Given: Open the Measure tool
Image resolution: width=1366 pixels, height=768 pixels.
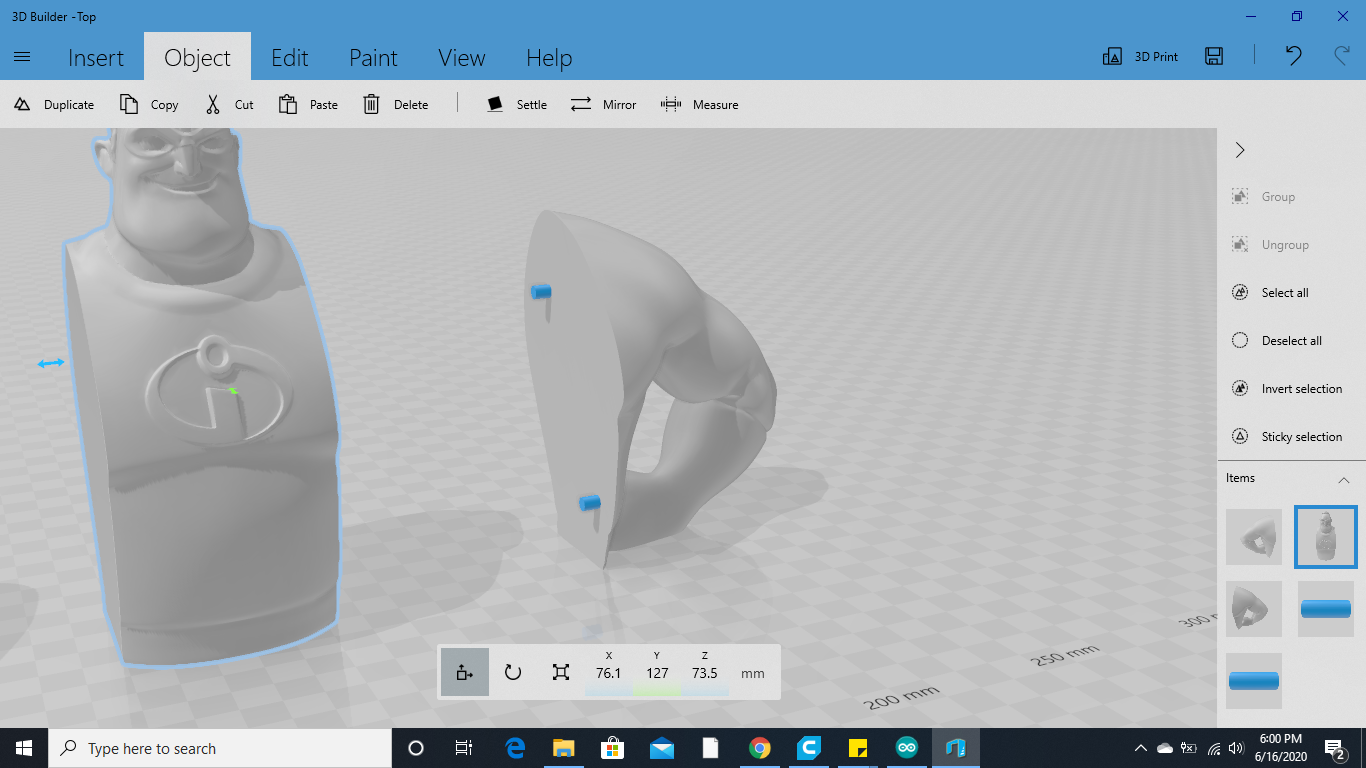Looking at the screenshot, I should [700, 104].
